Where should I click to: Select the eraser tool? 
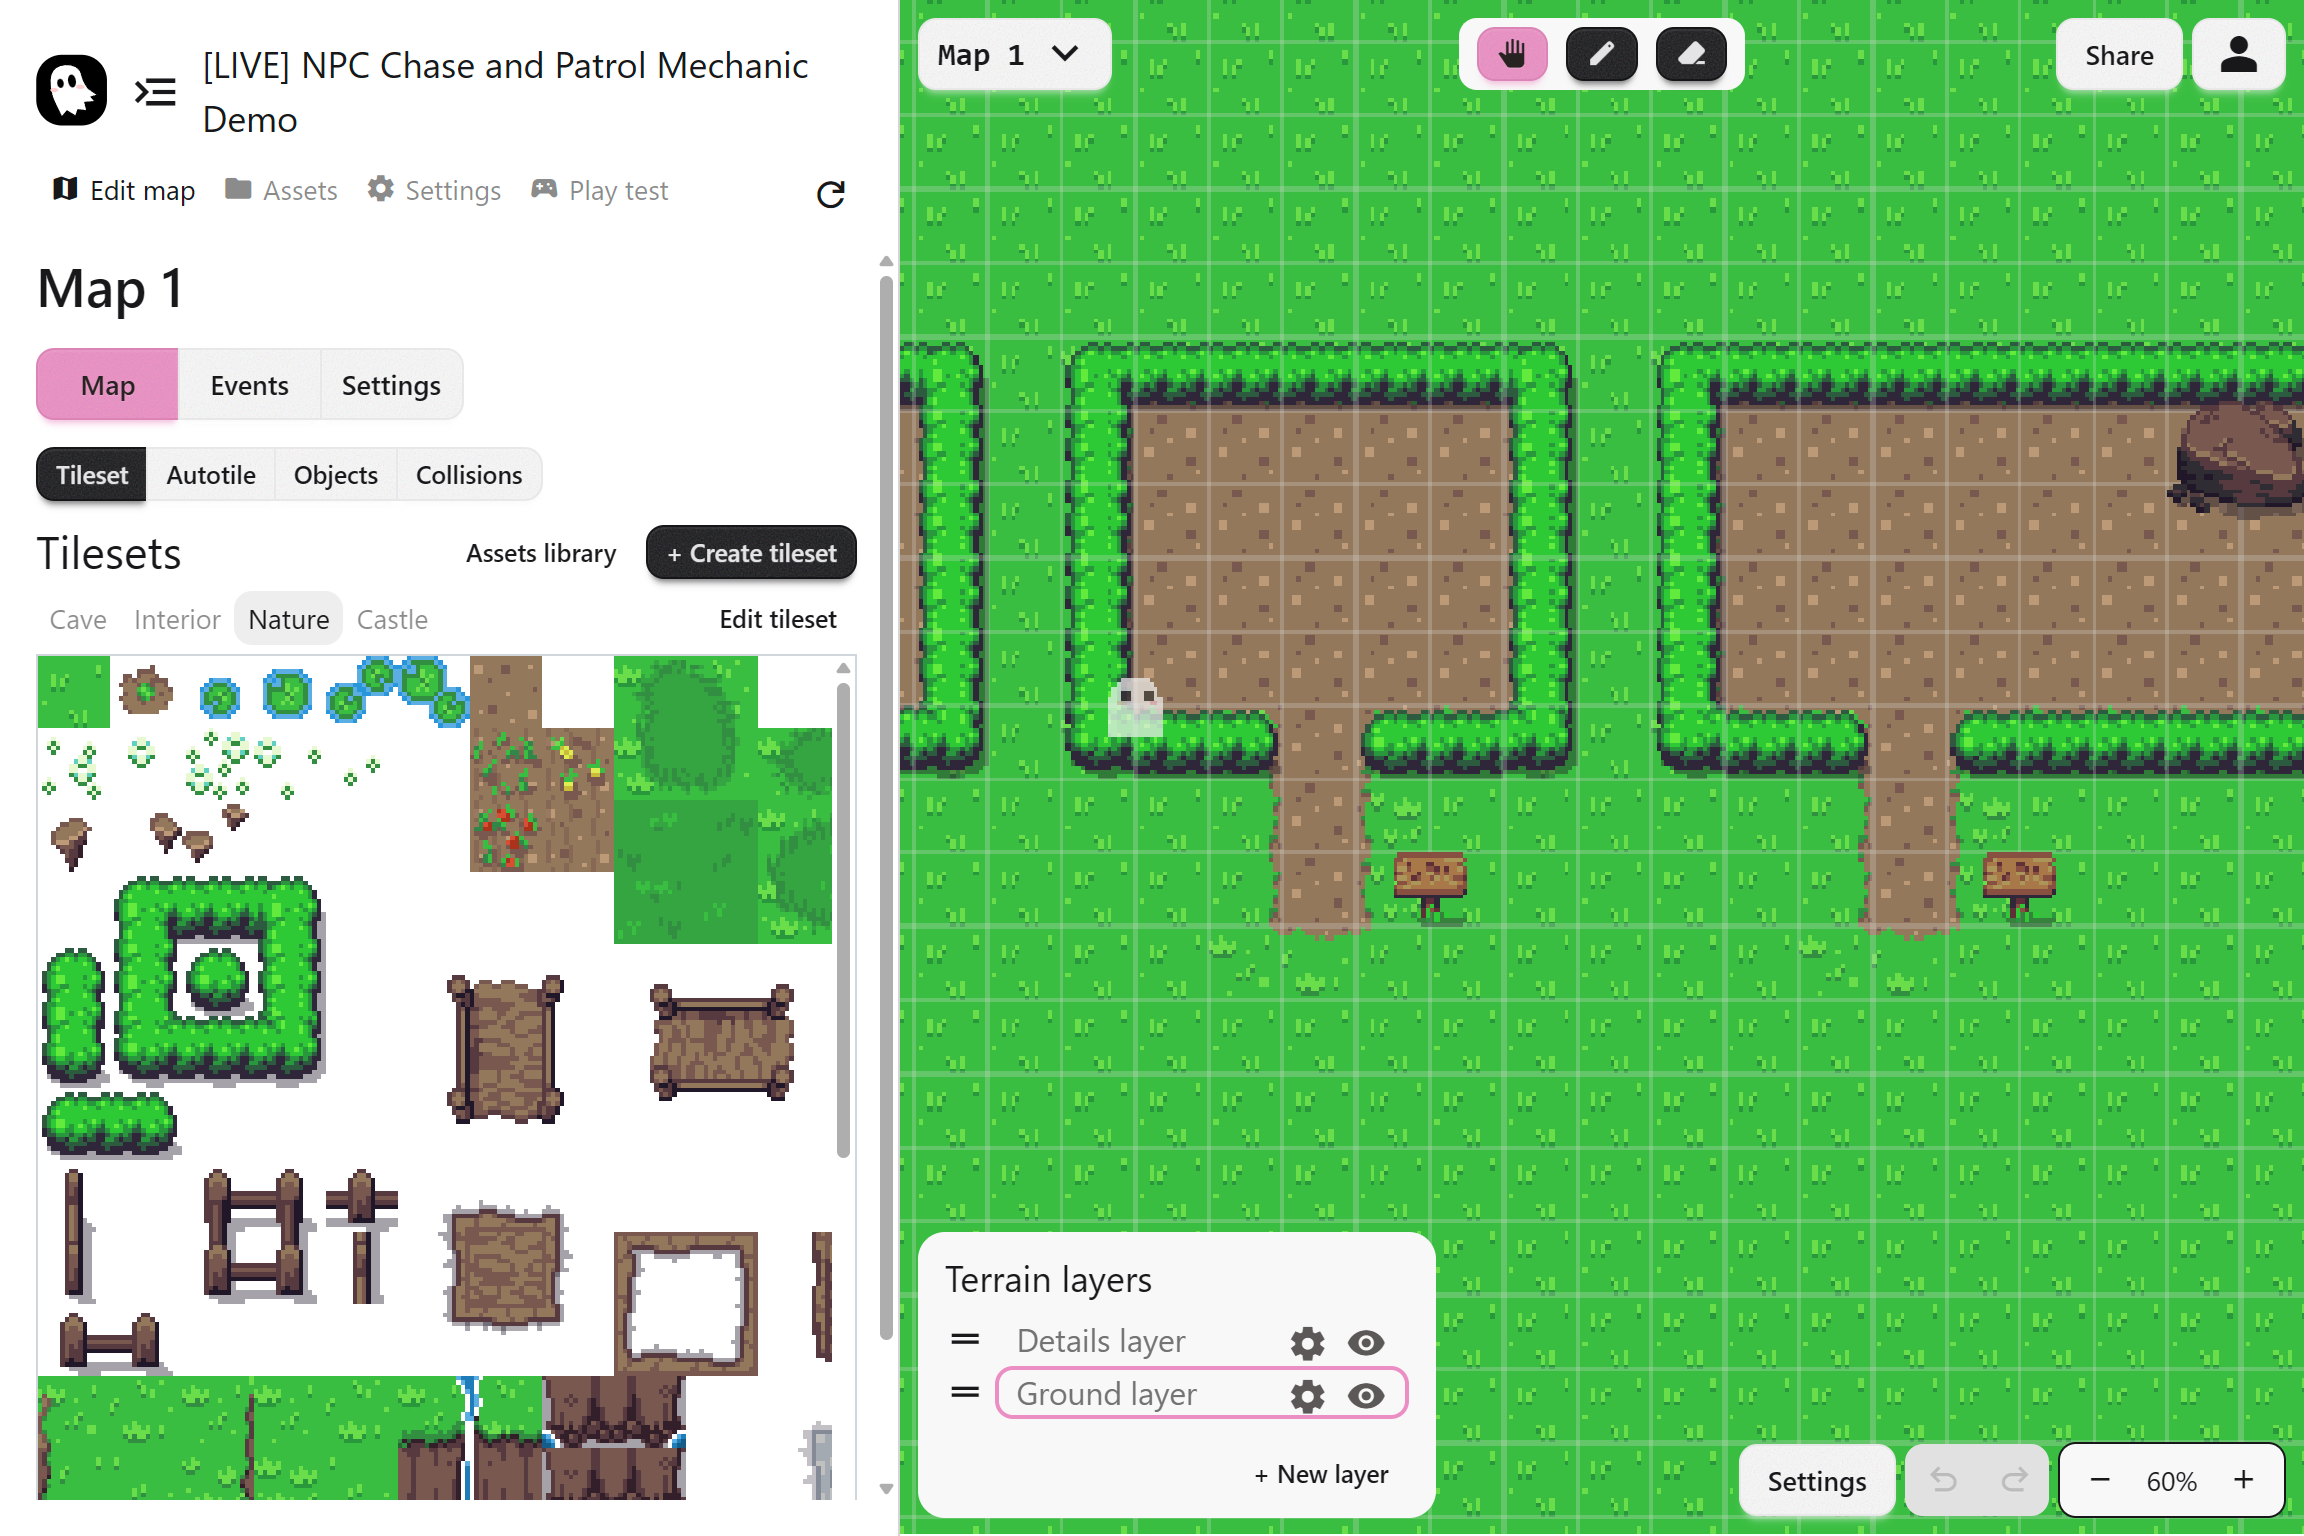pos(1691,54)
